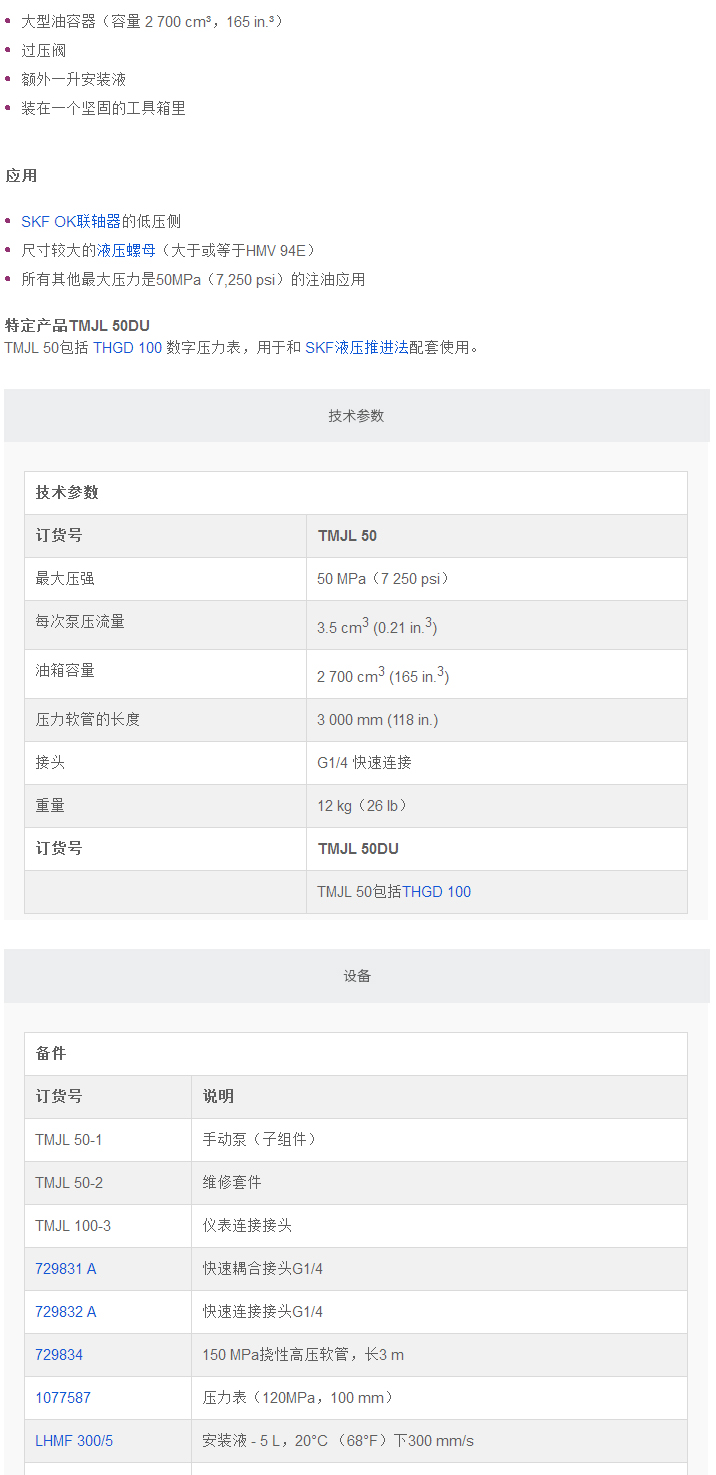Image resolution: width=716 pixels, height=1475 pixels.
Task: Click the 液压螺母 hyperlink
Action: tap(126, 250)
